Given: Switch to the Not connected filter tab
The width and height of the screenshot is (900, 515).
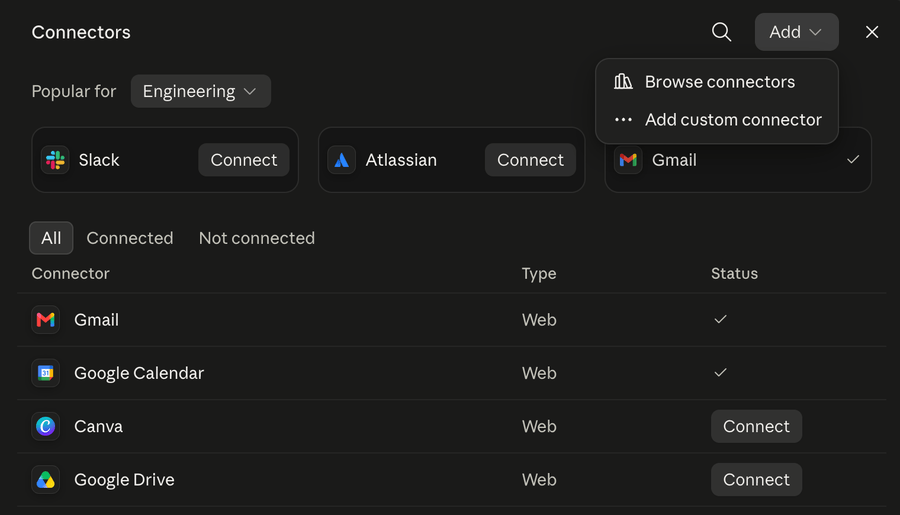Looking at the screenshot, I should (x=257, y=238).
